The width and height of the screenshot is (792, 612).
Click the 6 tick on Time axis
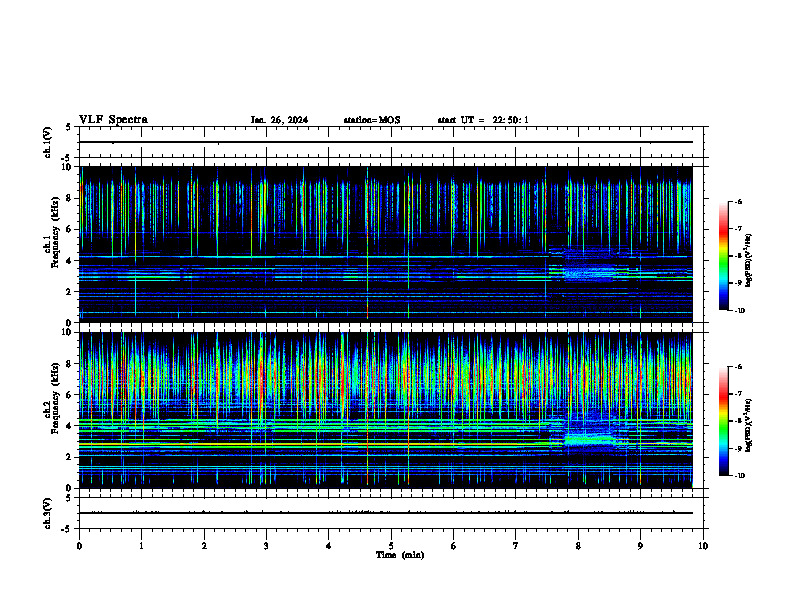(454, 546)
